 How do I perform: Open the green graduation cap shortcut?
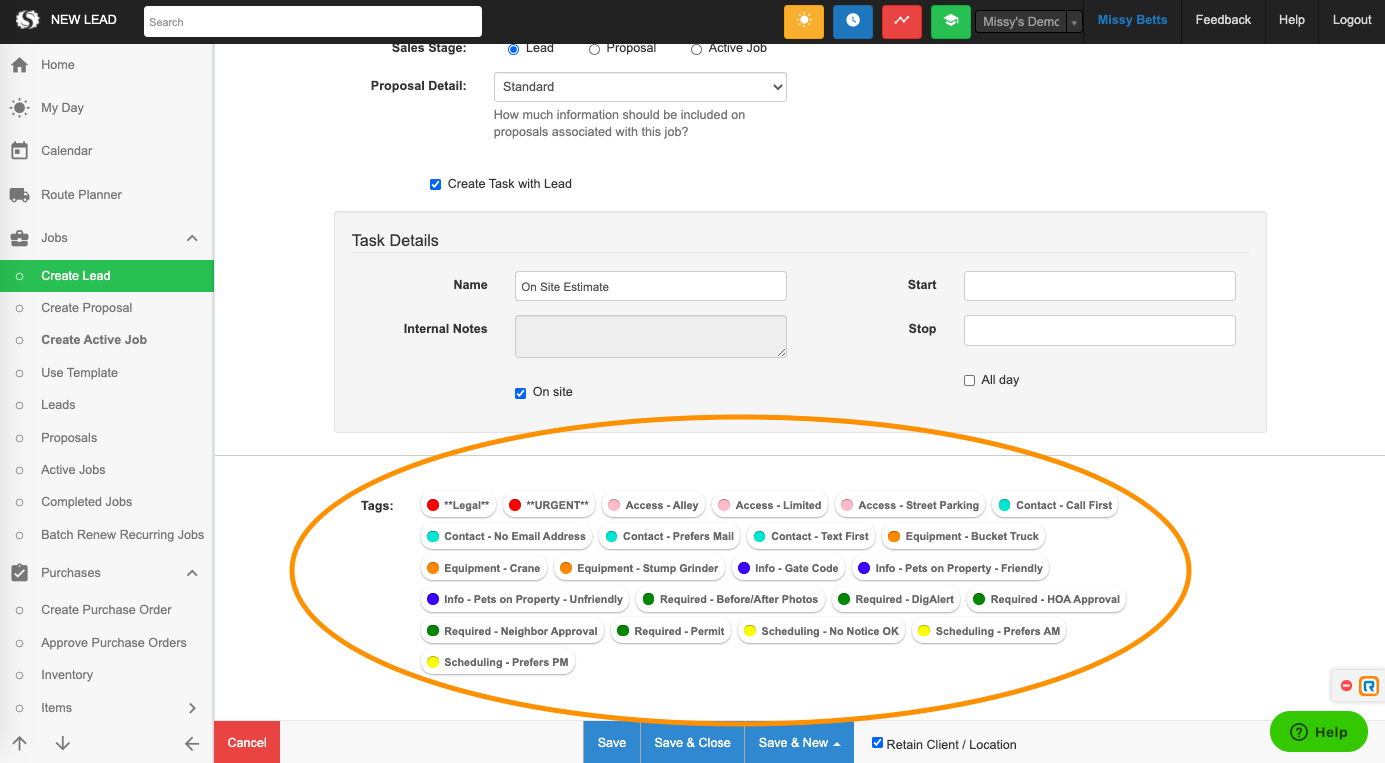951,21
